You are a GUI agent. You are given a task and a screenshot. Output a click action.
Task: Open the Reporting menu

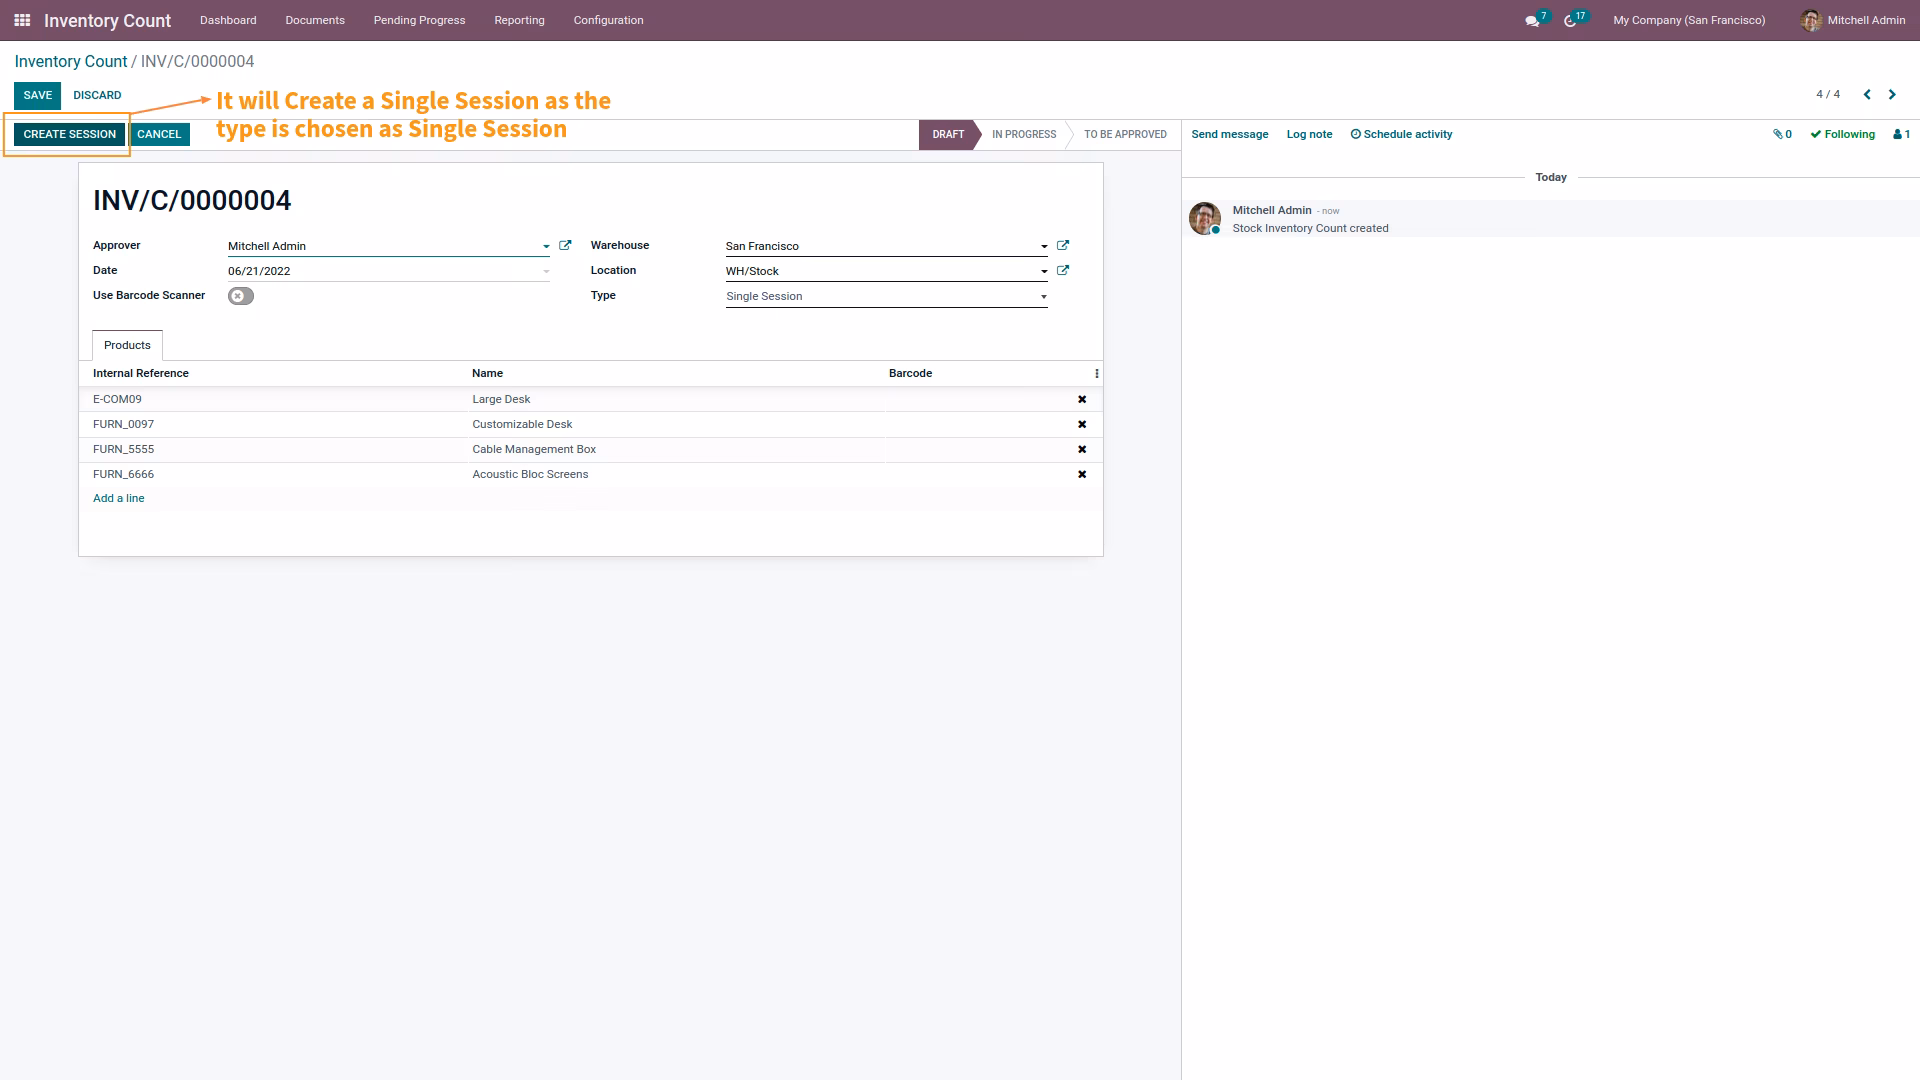pyautogui.click(x=519, y=20)
